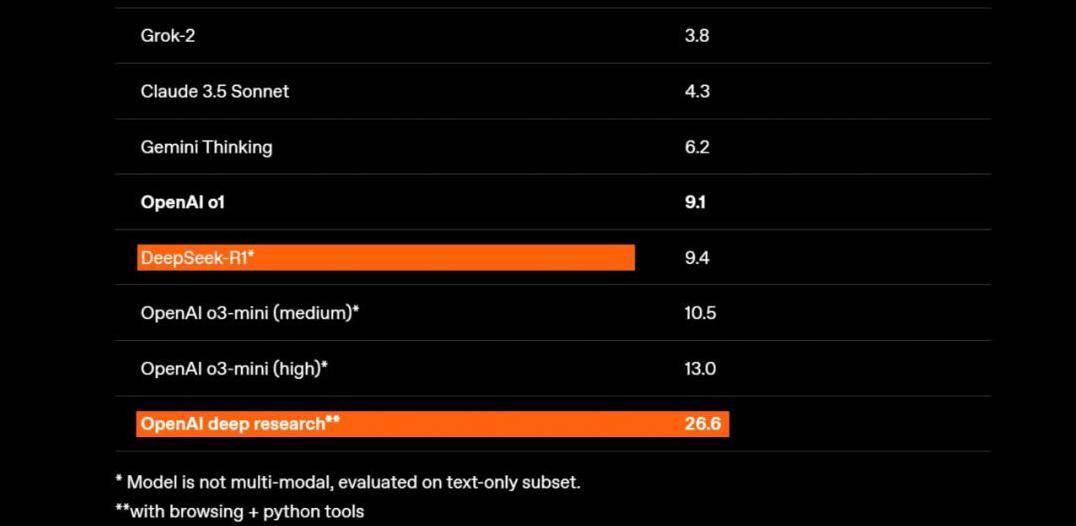
Task: Select the browsing + python tools footnote
Action: pyautogui.click(x=239, y=512)
